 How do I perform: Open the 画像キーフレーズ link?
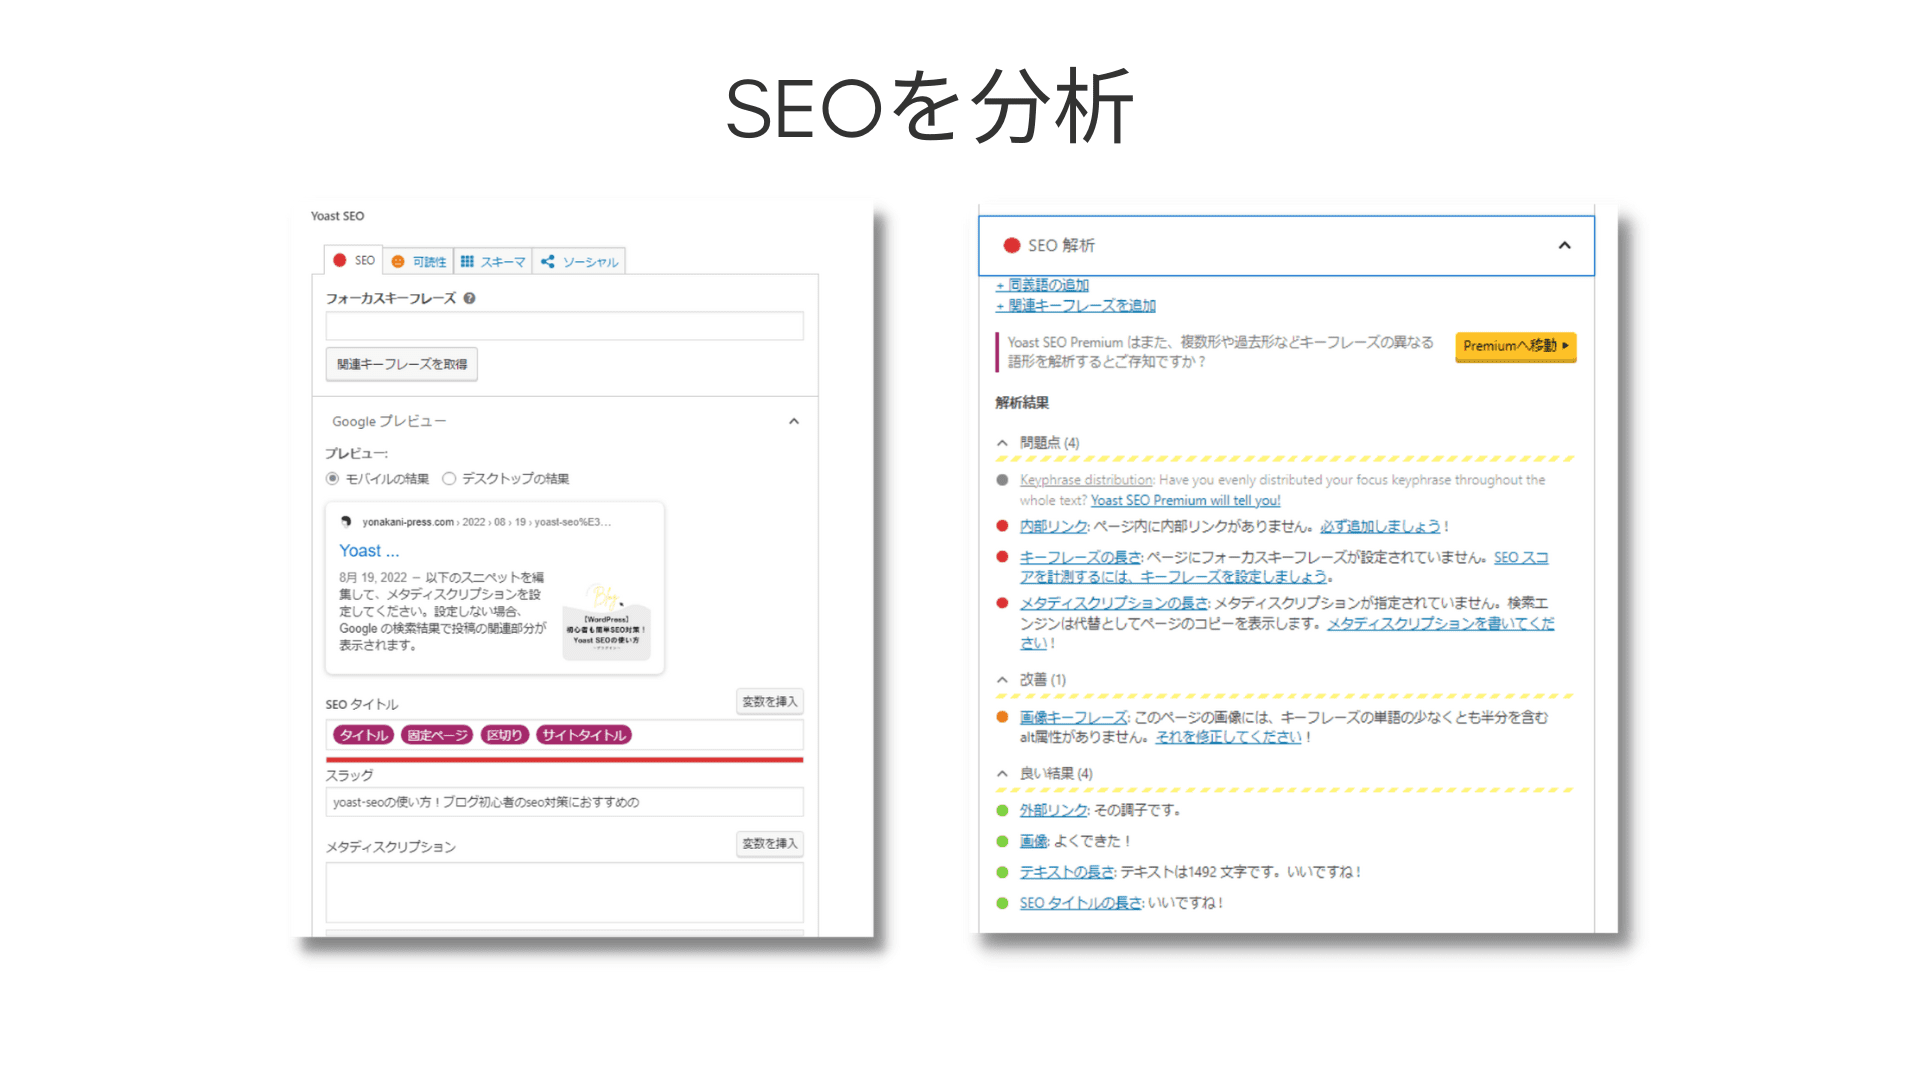pyautogui.click(x=1073, y=717)
